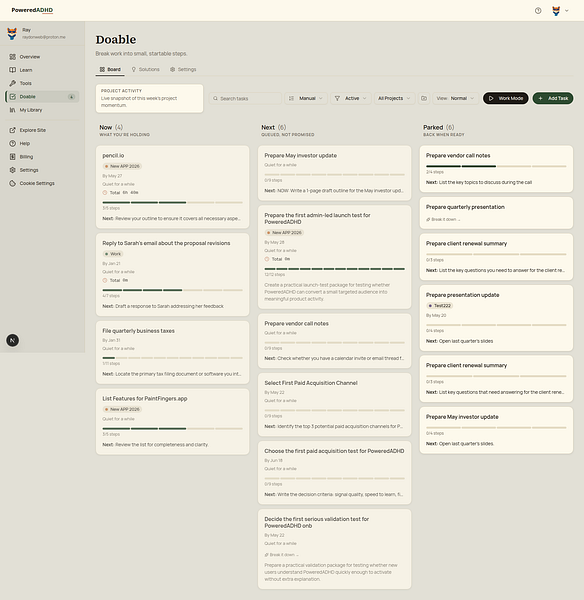This screenshot has height=600, width=584.
Task: Open Prepare quarterly presentation task
Action: (465, 207)
